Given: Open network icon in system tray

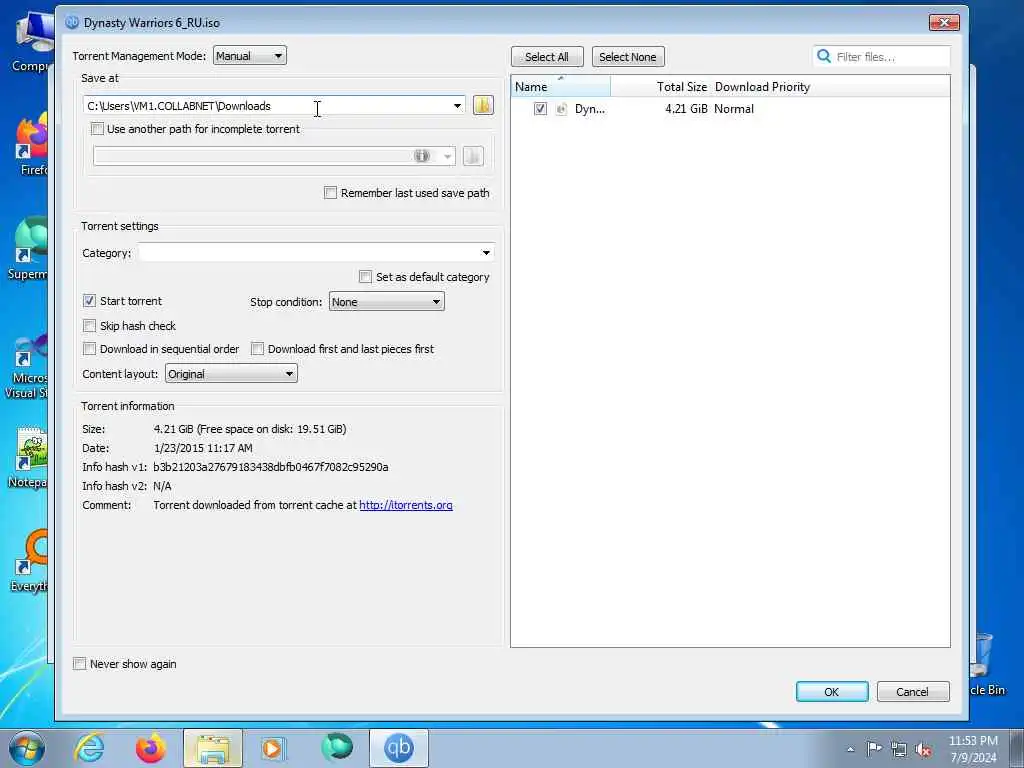Looking at the screenshot, I should pyautogui.click(x=899, y=750).
